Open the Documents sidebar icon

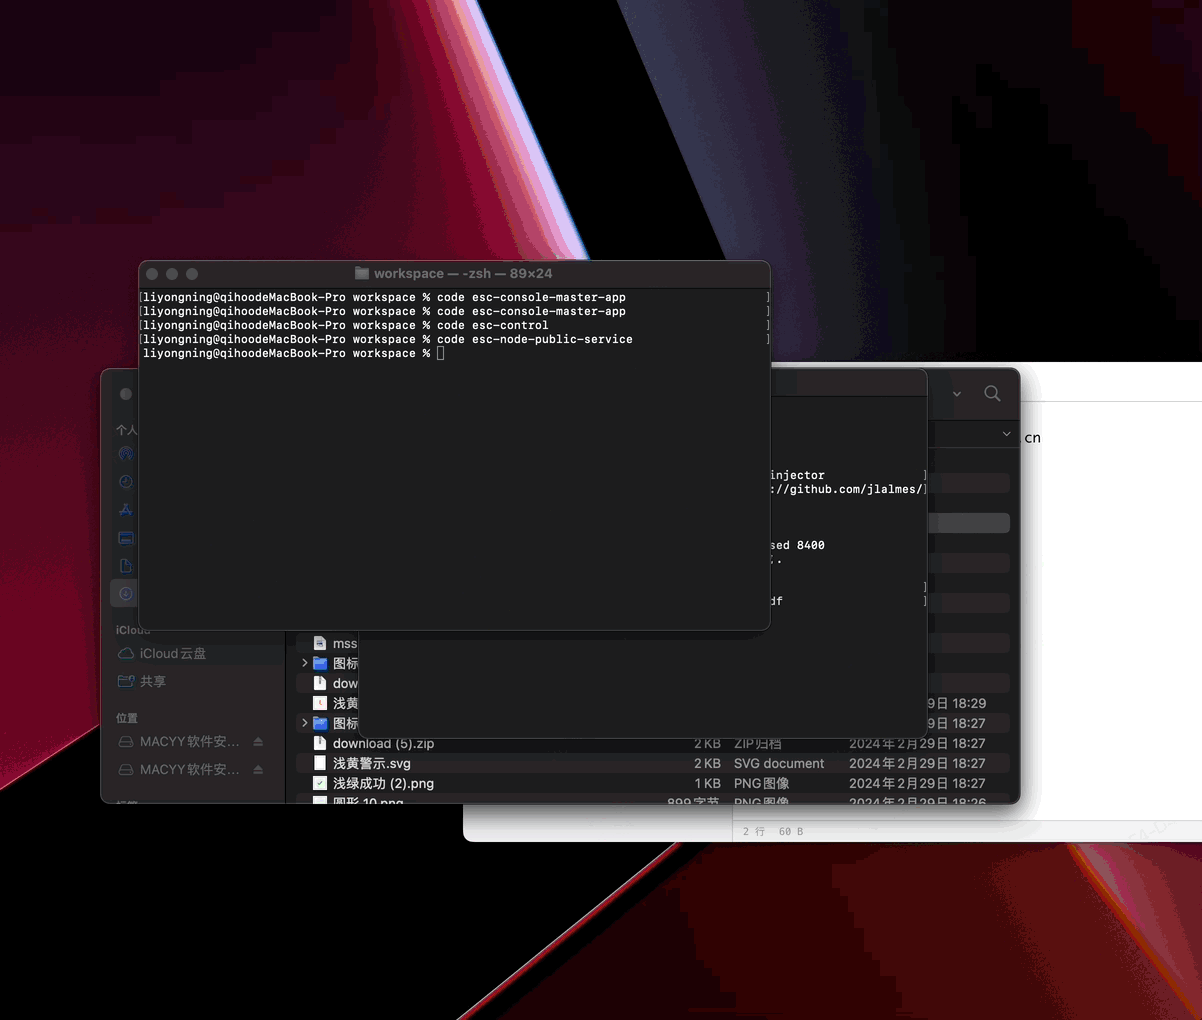125,565
